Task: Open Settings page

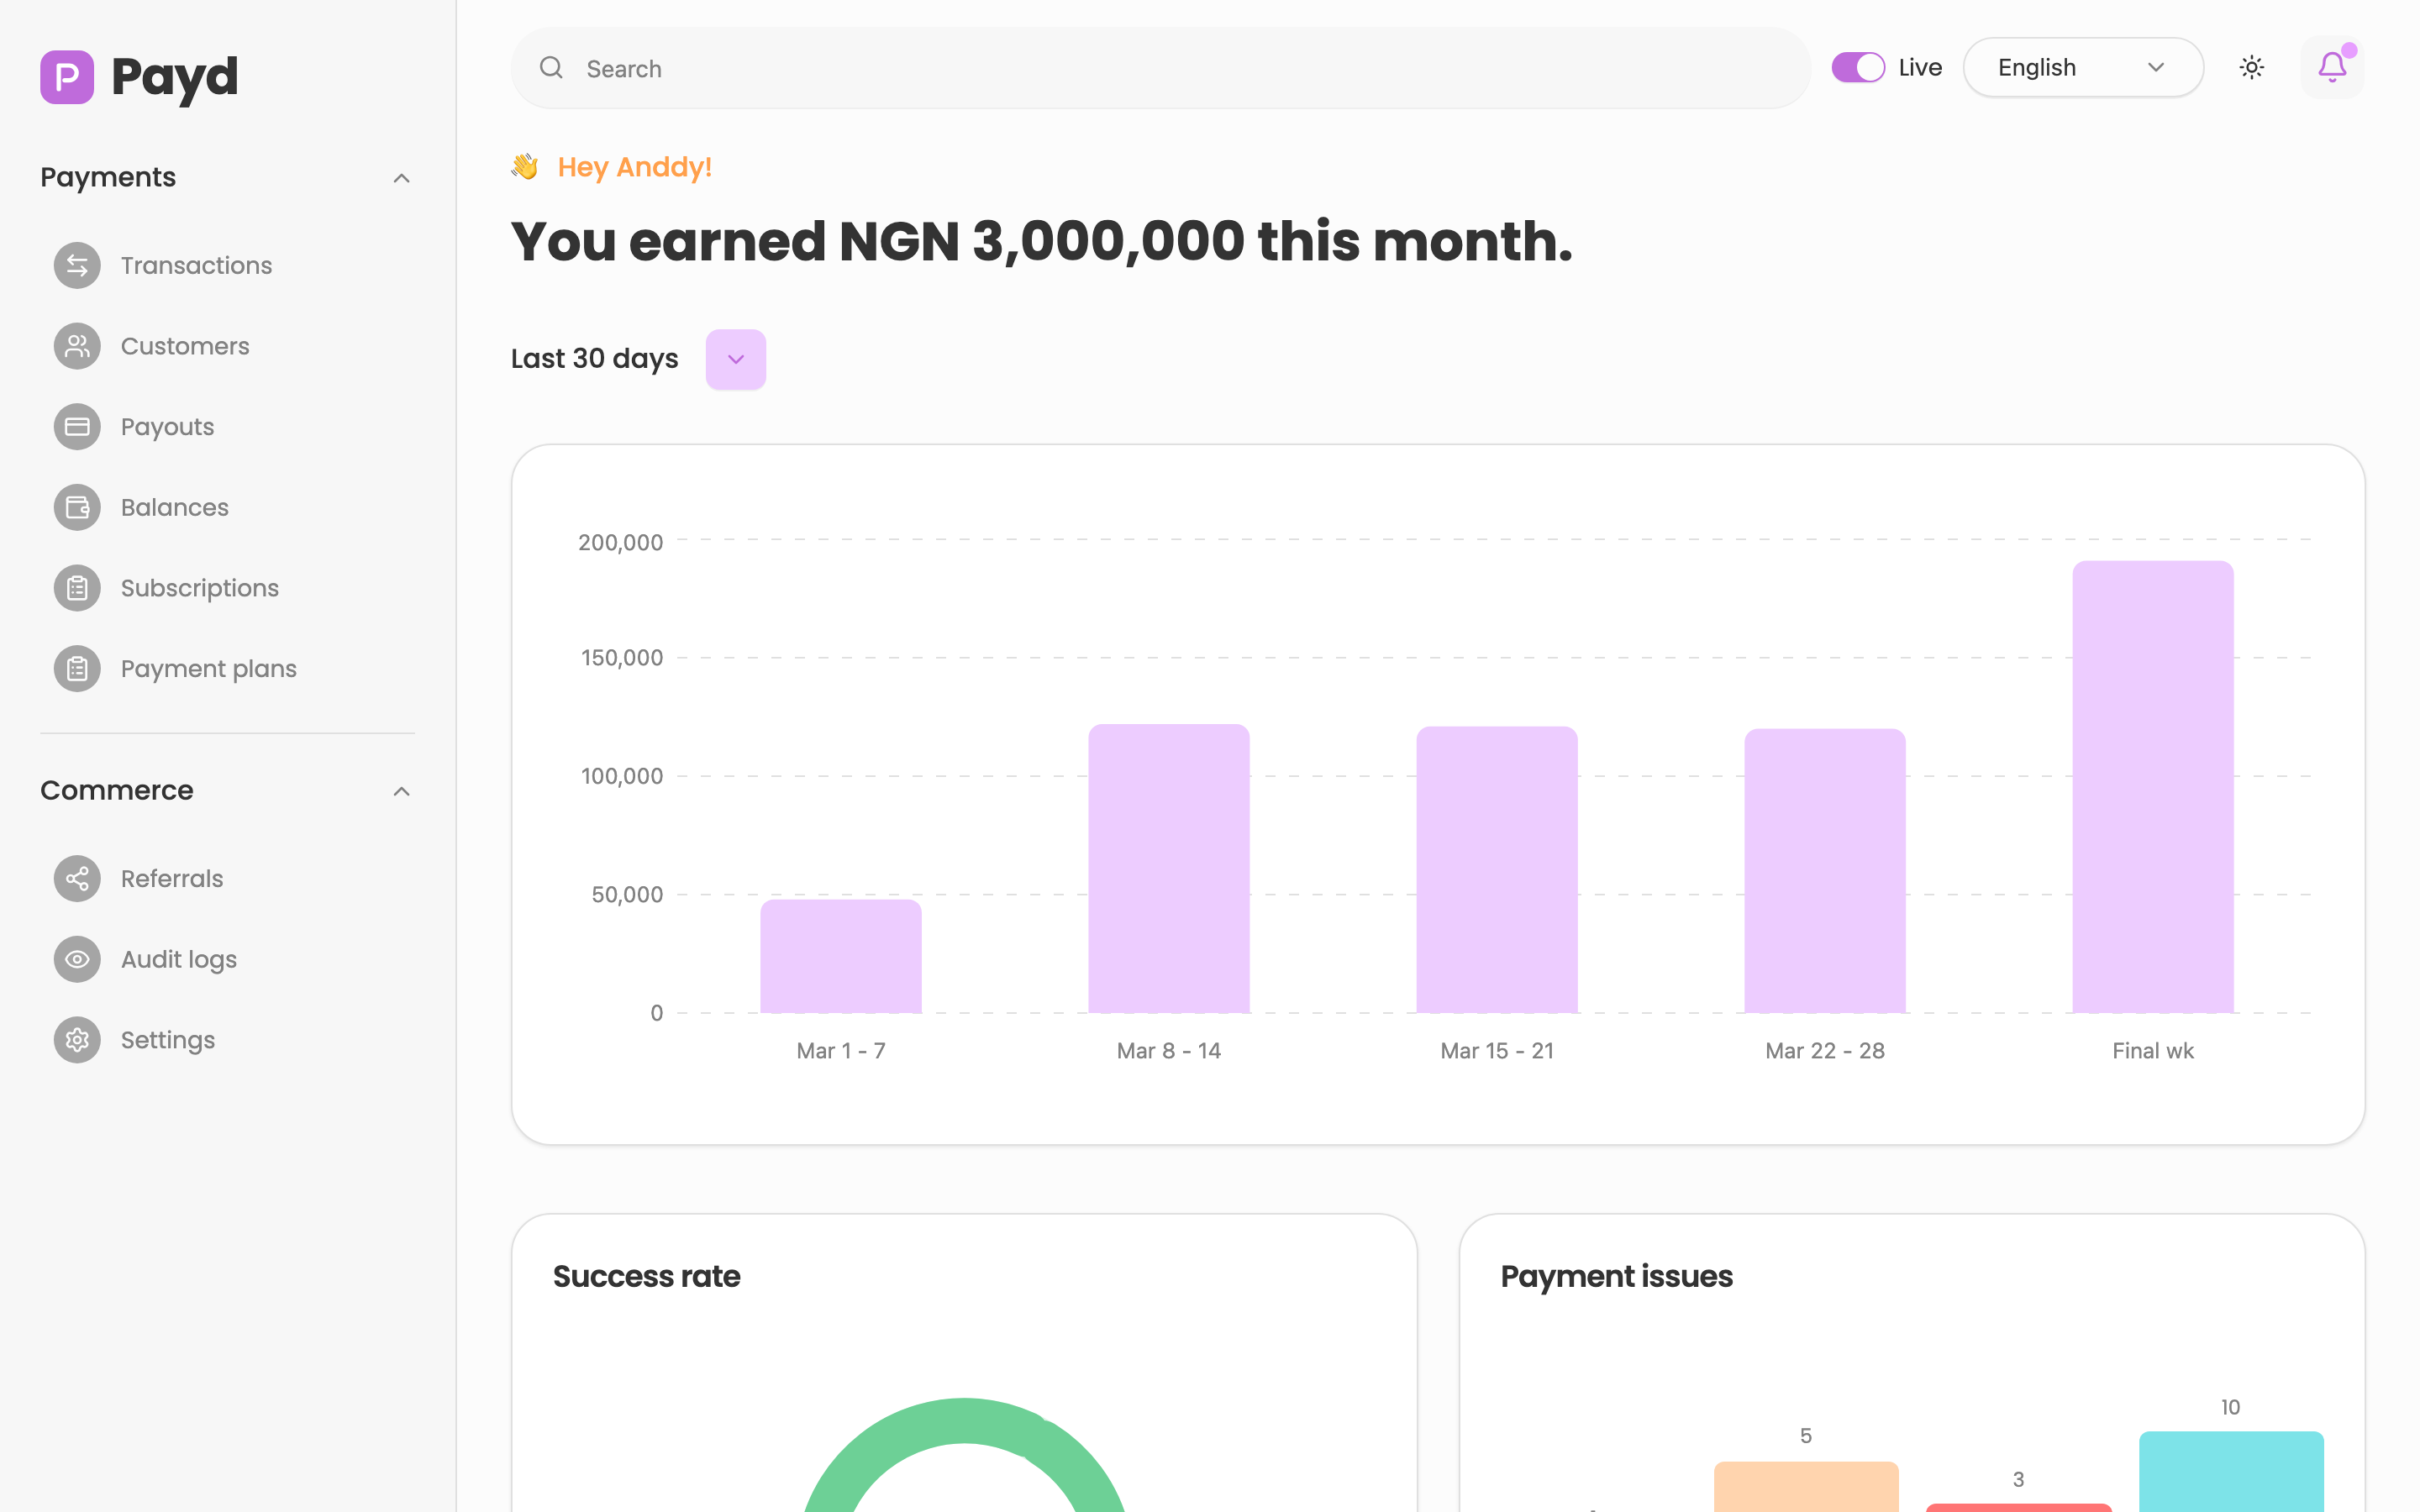Action: click(168, 1040)
